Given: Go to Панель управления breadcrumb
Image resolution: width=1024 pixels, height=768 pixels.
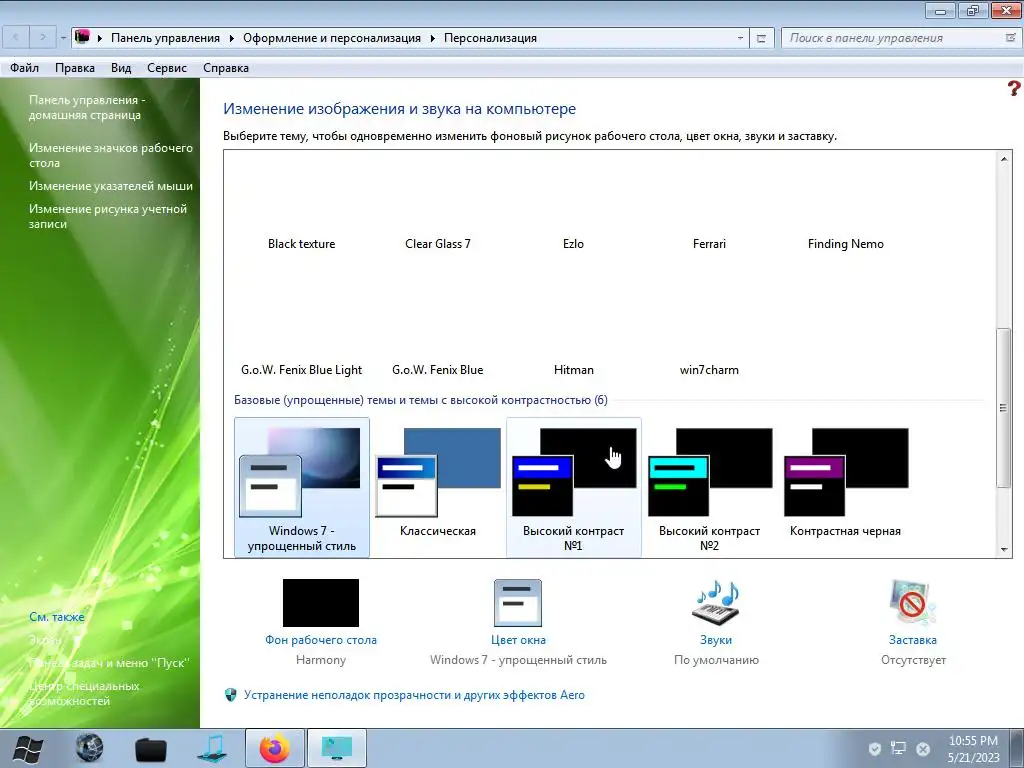Looking at the screenshot, I should click(165, 38).
